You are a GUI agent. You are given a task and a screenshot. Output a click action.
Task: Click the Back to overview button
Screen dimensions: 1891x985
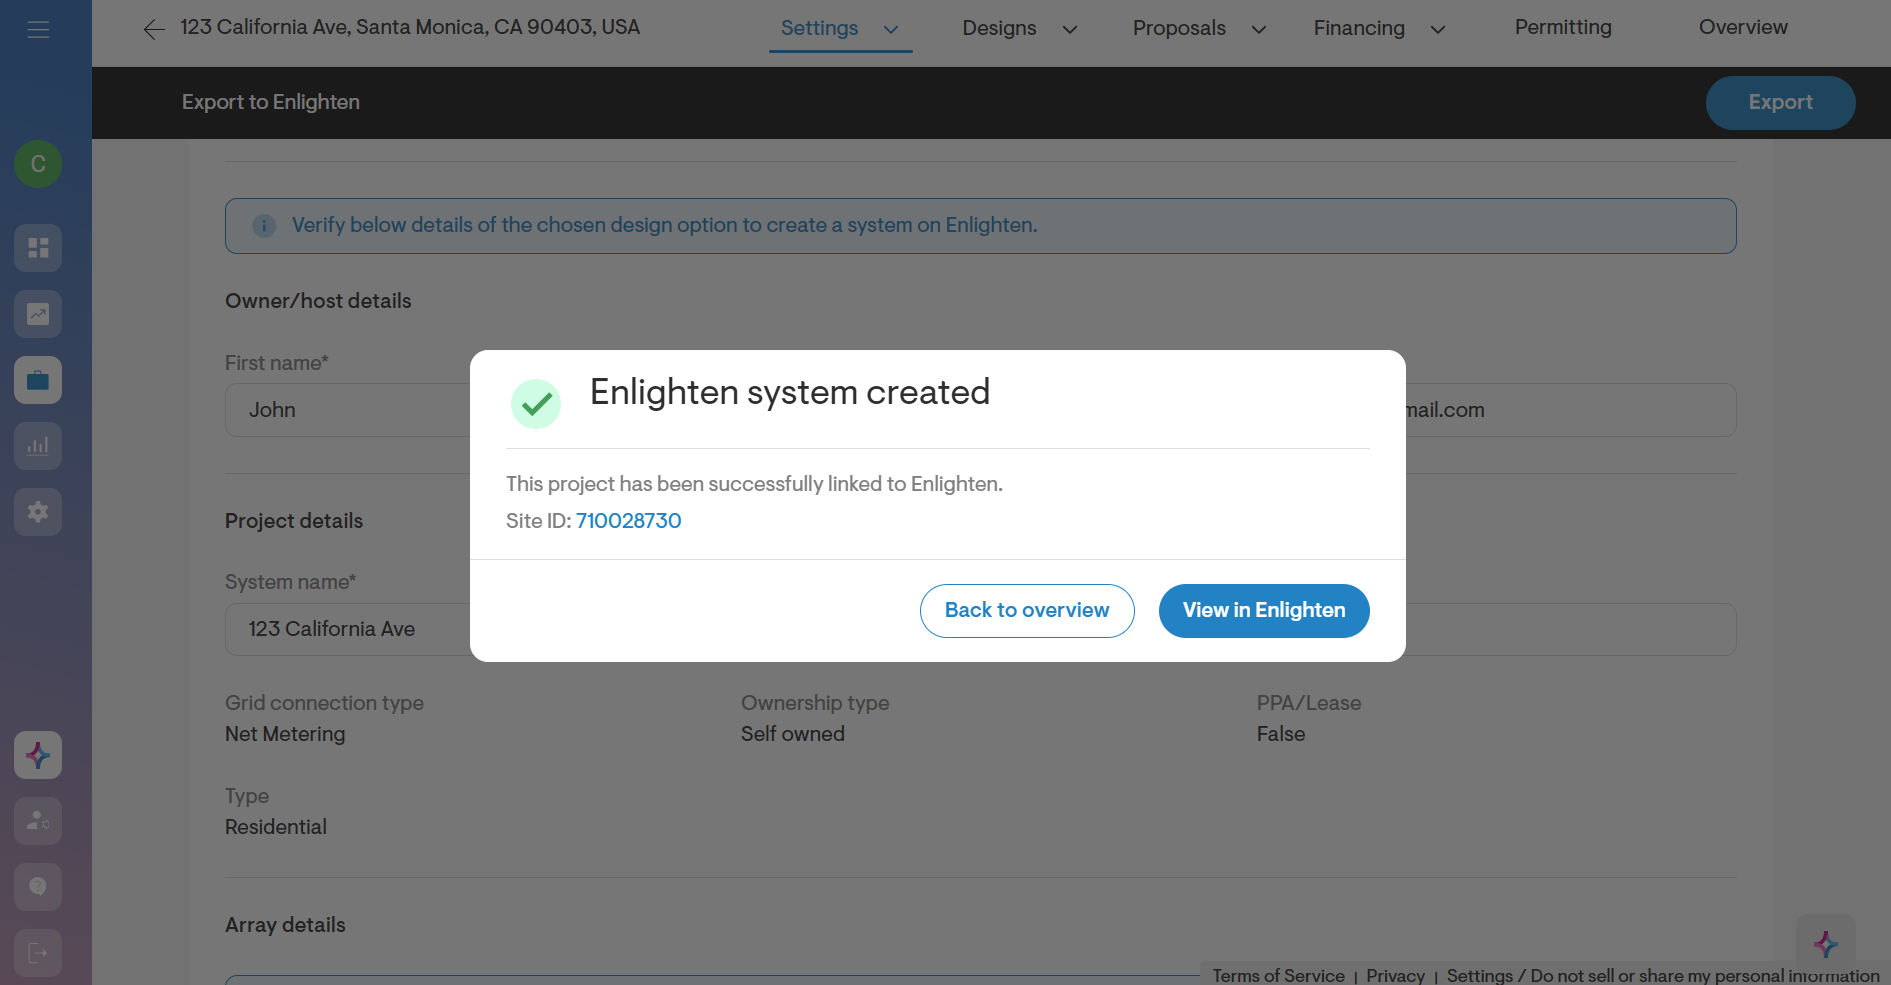click(x=1027, y=611)
